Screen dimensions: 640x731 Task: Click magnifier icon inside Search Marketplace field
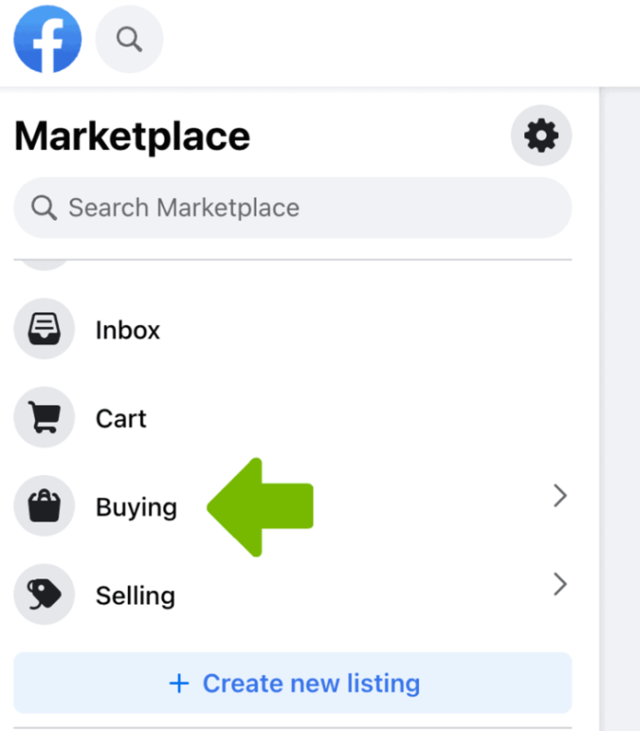(x=44, y=208)
